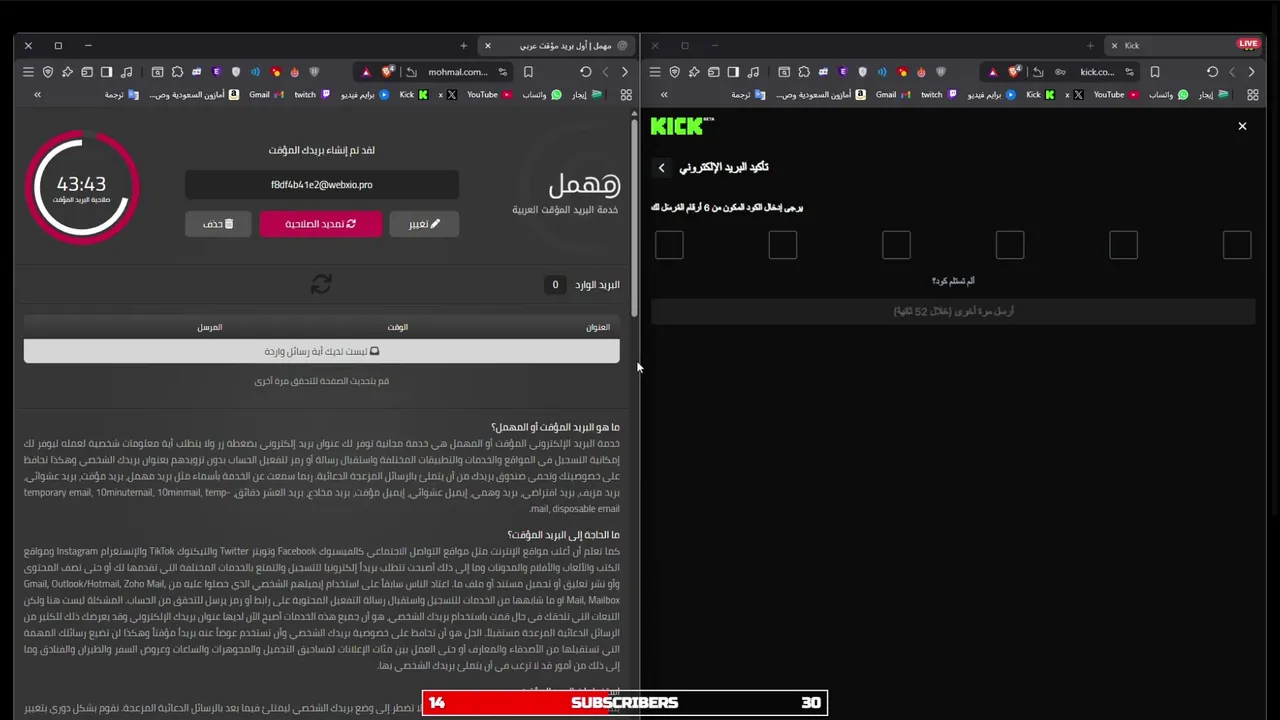Close the Kick email verification dialog
The image size is (1280, 720).
click(x=1242, y=126)
